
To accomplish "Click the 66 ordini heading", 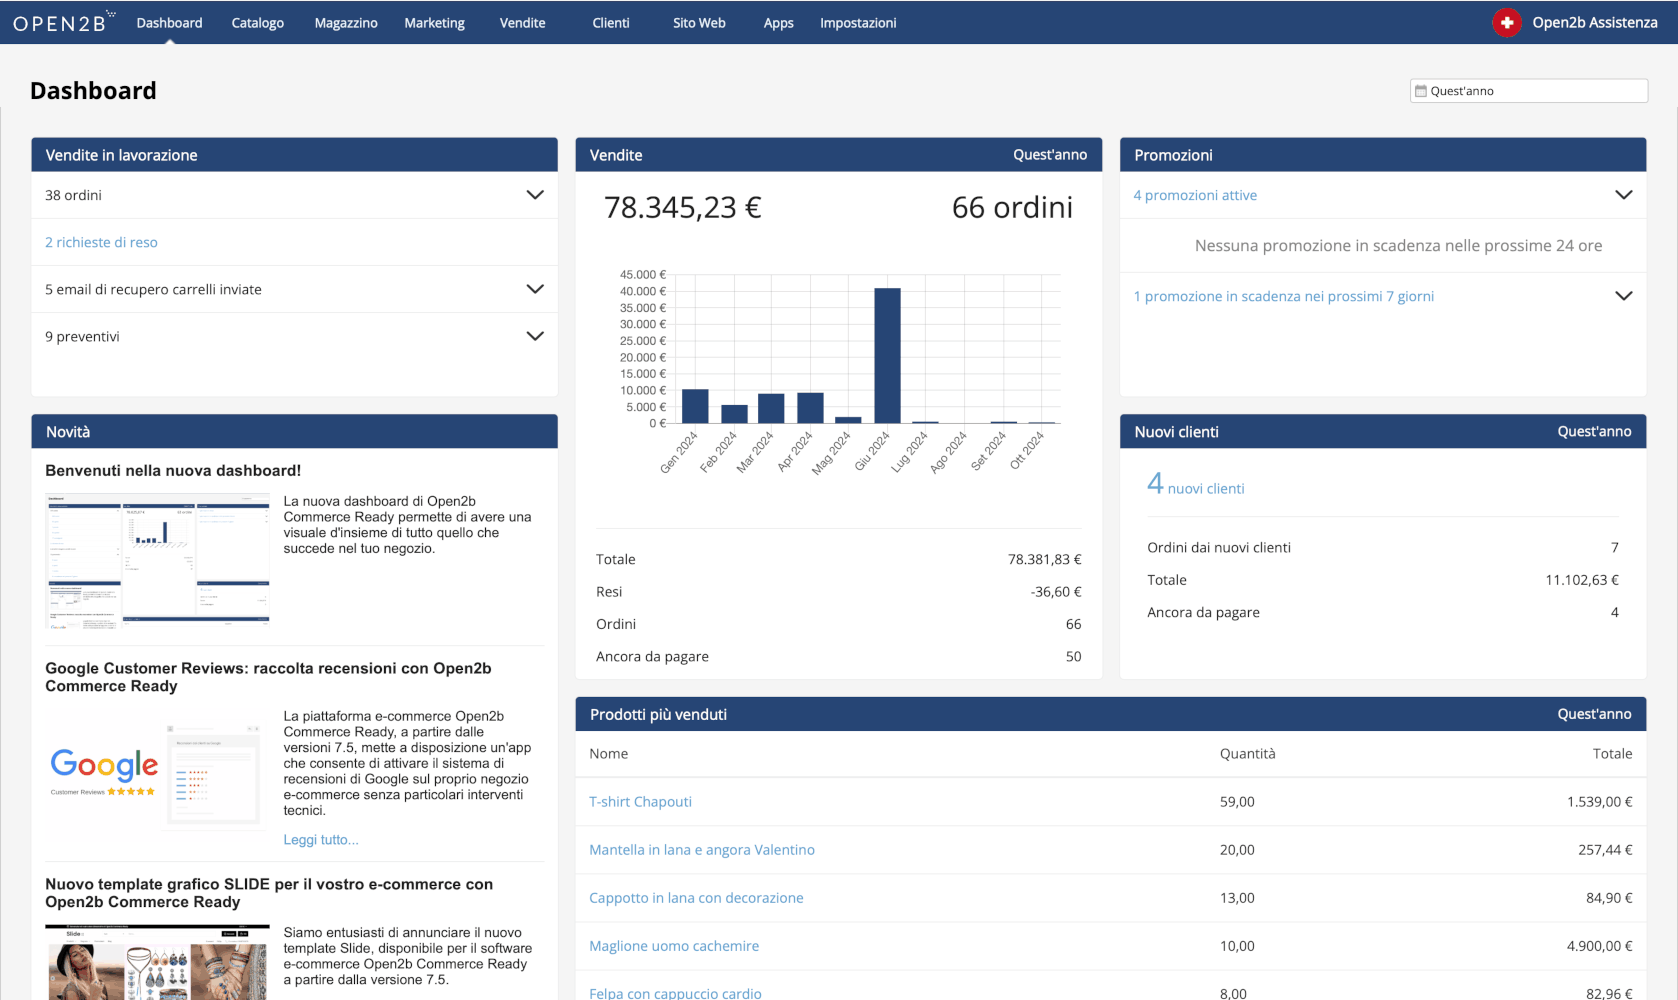I will 1012,207.
